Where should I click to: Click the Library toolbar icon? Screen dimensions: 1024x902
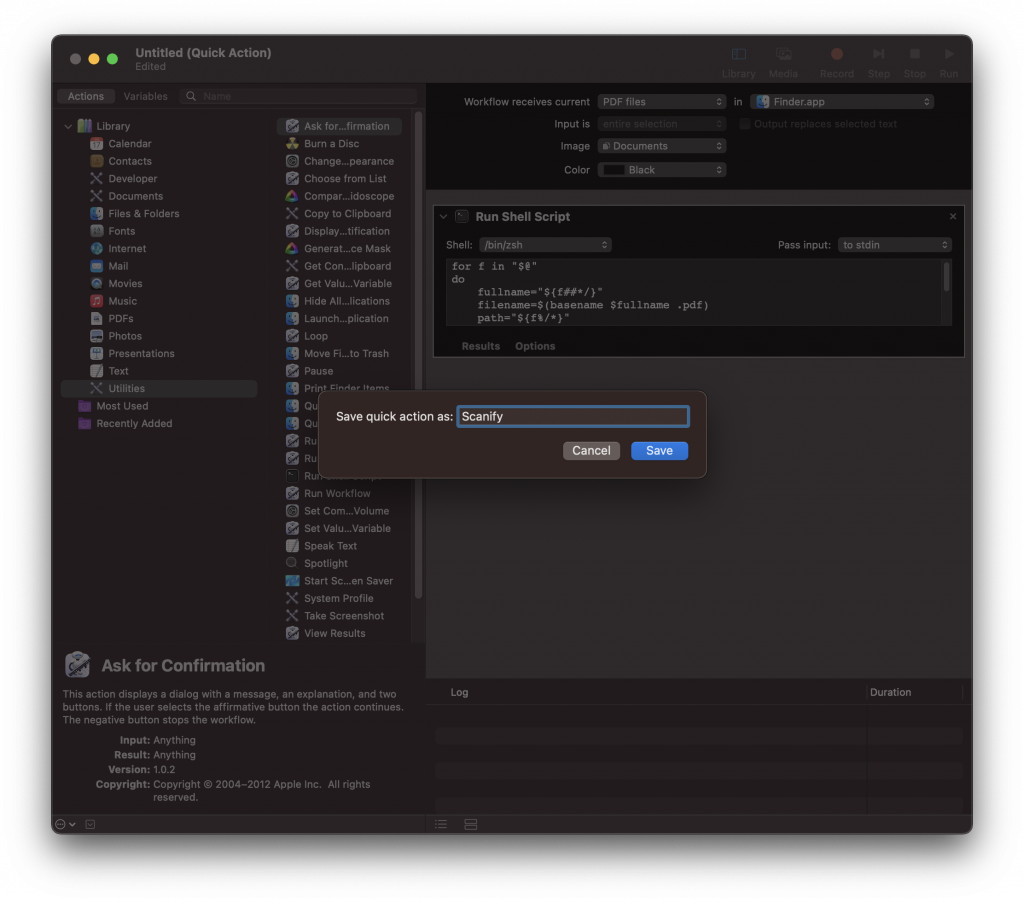click(739, 55)
